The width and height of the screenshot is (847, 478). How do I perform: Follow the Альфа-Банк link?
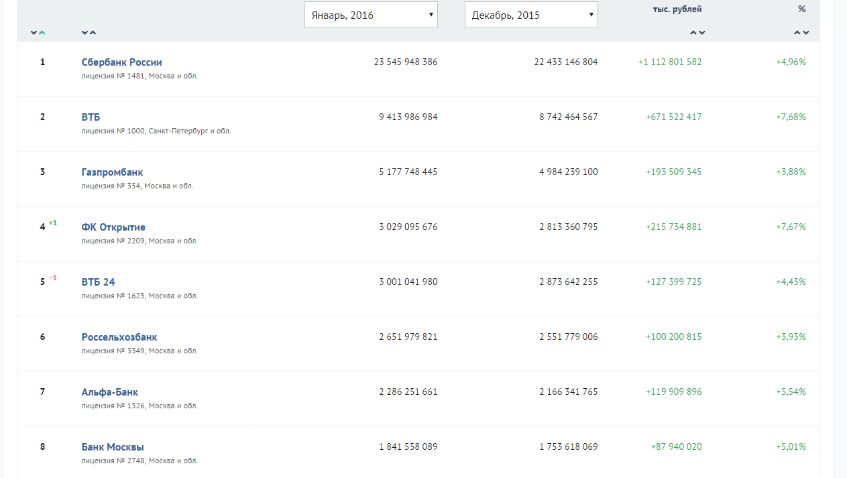click(110, 392)
